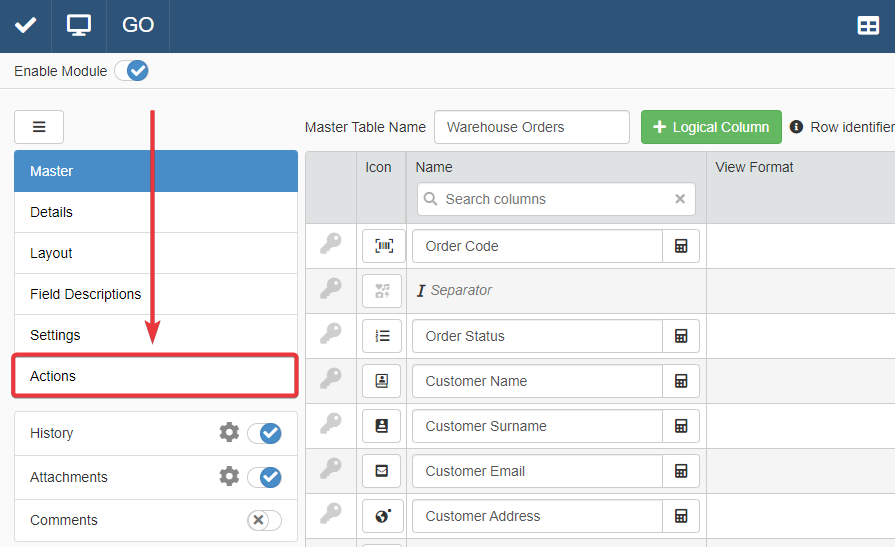Click the layout grid icon top right

(868, 26)
